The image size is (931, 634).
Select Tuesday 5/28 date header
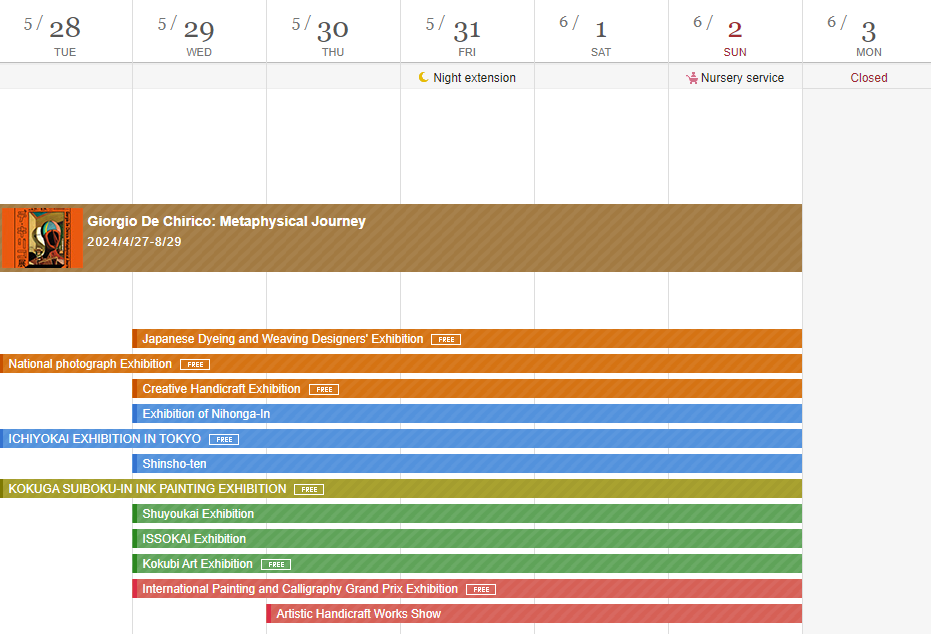pos(65,33)
